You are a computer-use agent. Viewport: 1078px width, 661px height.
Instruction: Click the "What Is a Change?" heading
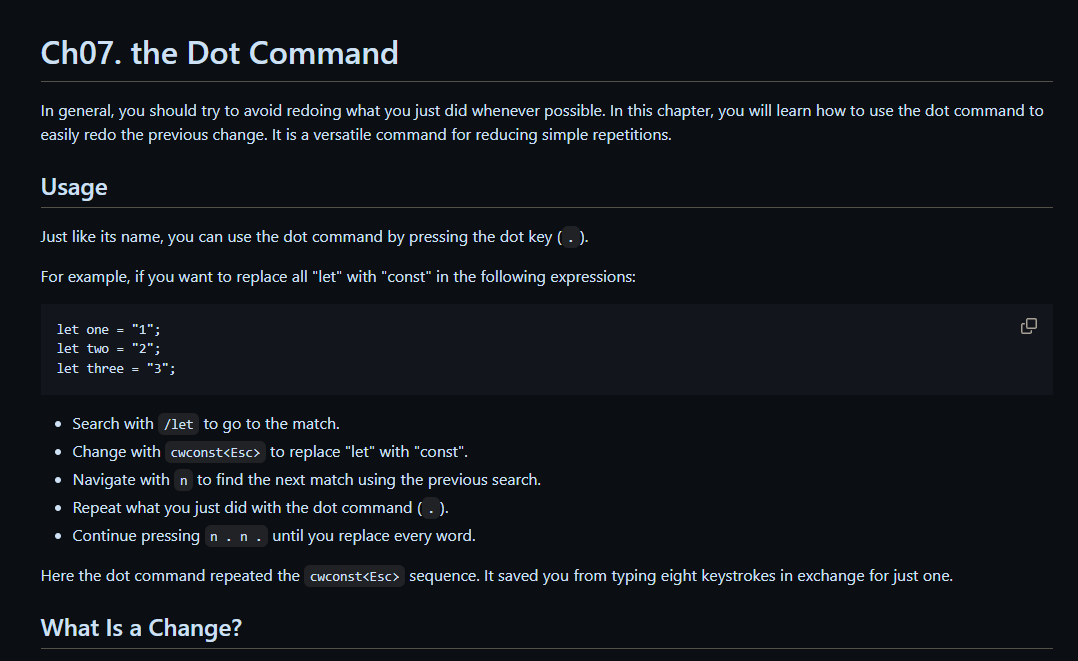pos(141,628)
